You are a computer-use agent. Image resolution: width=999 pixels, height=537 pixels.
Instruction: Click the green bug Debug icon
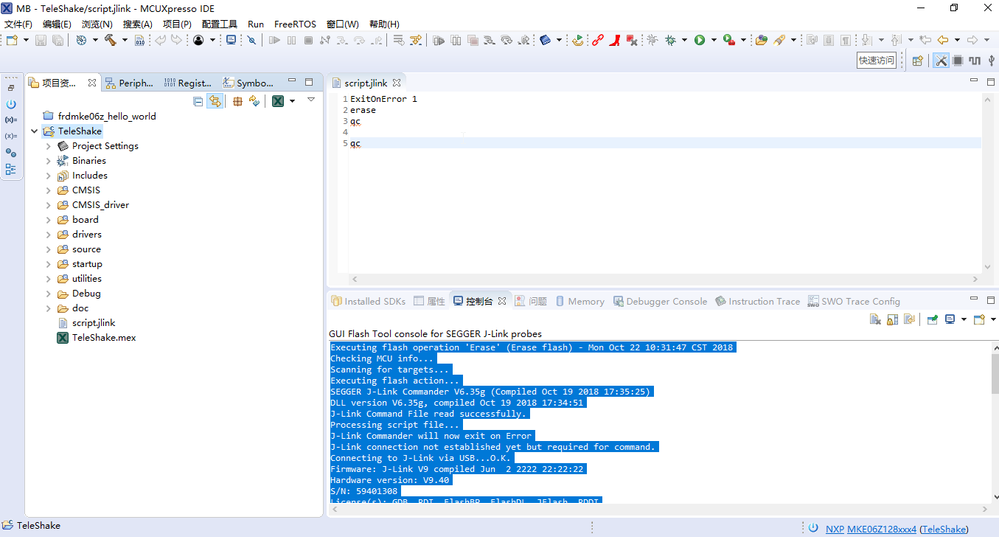click(x=670, y=40)
